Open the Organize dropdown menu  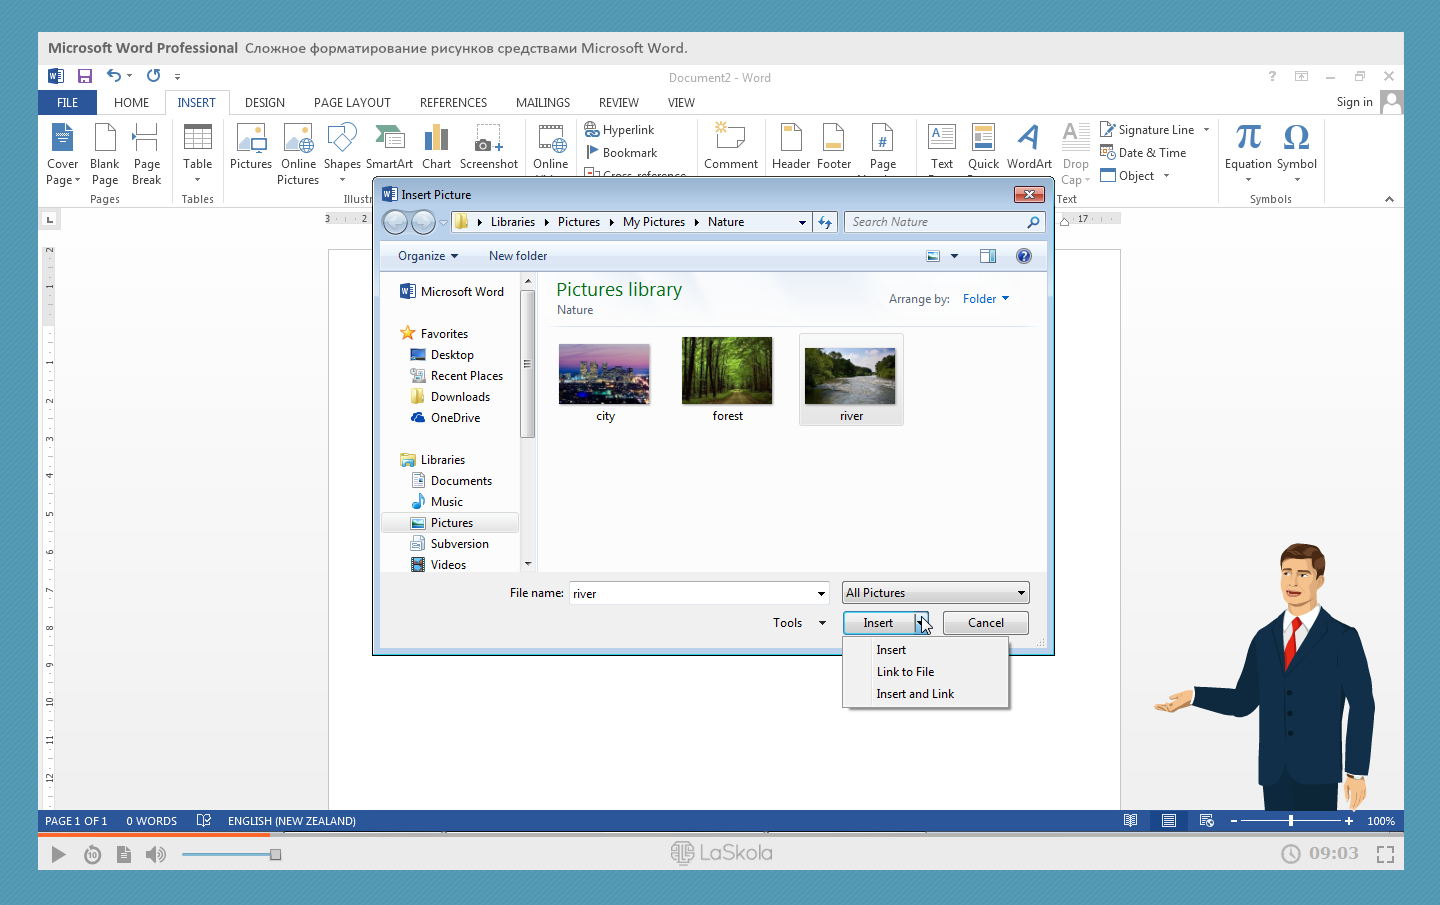[x=427, y=256]
